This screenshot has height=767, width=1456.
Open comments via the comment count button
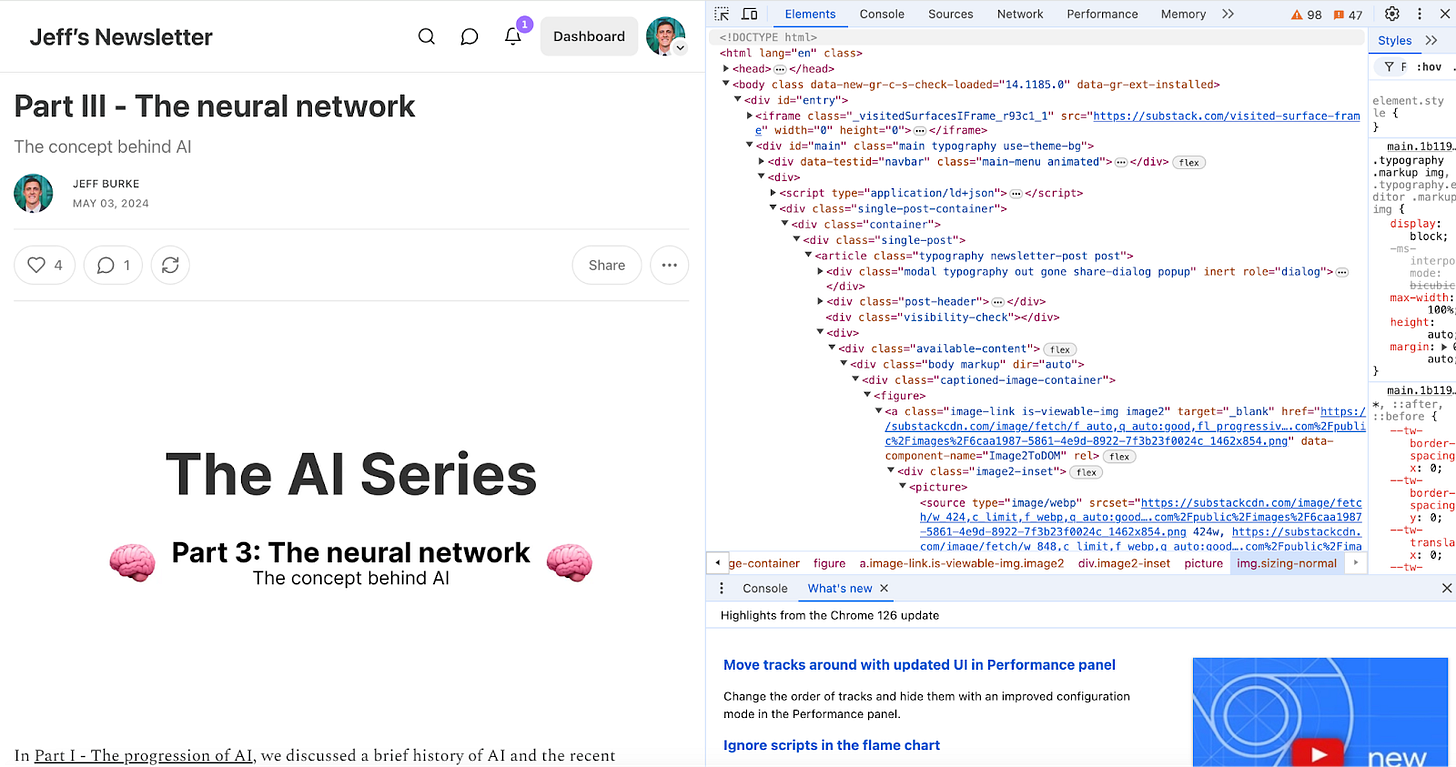coord(113,265)
